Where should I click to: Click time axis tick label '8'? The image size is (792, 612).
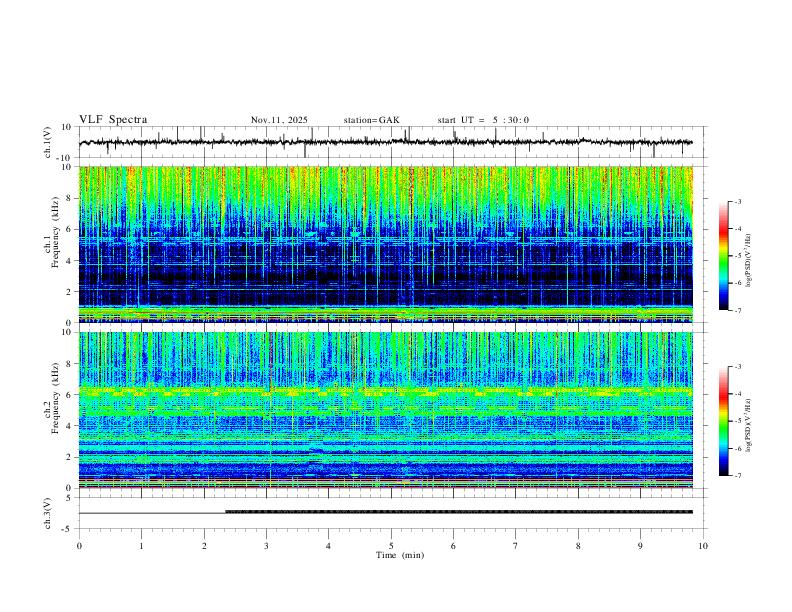click(x=578, y=546)
